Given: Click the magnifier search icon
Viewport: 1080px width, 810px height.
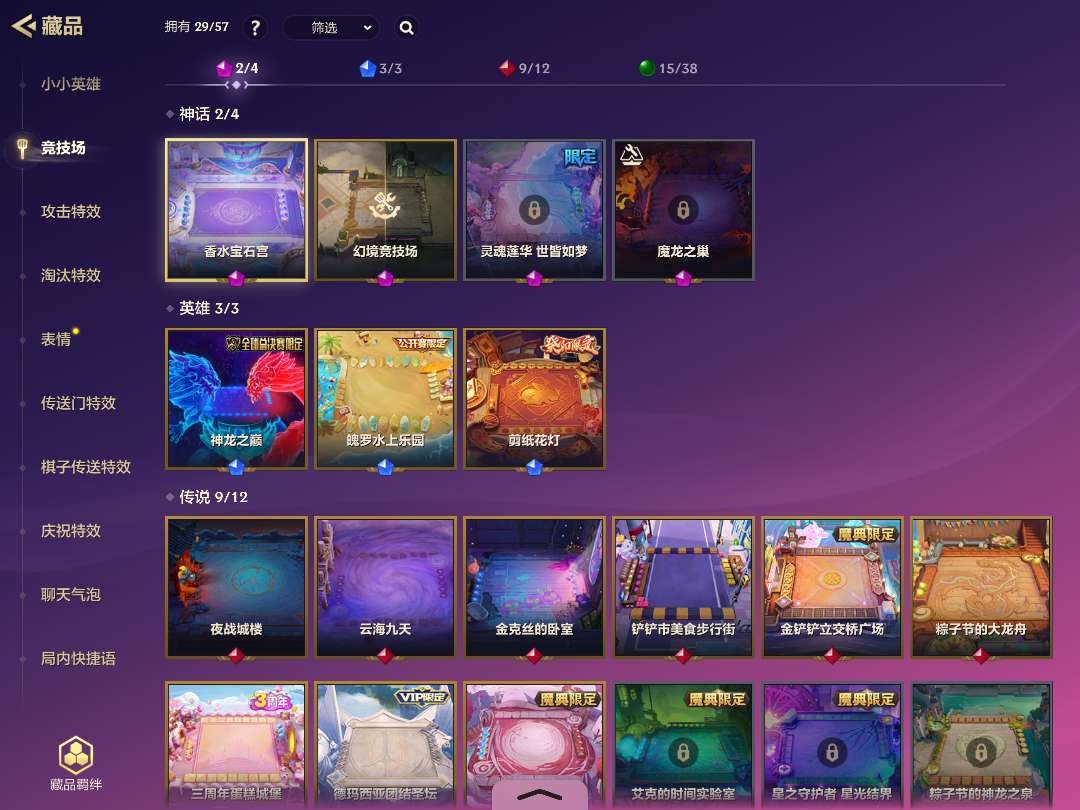Looking at the screenshot, I should click(x=406, y=28).
